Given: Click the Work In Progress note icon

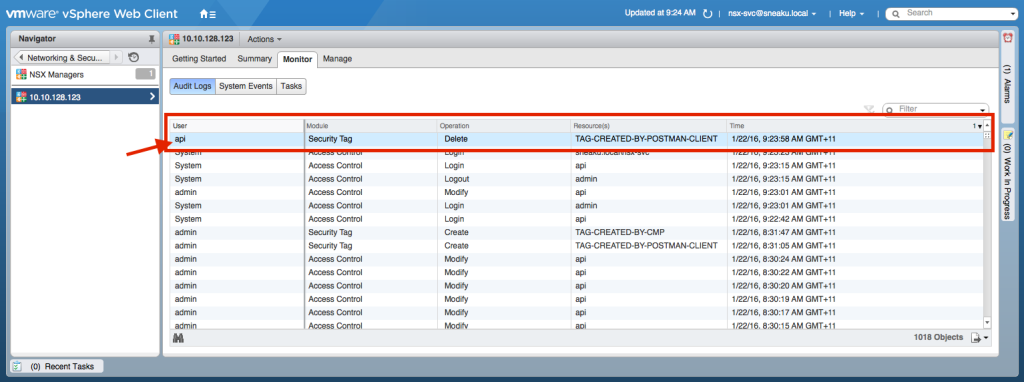Looking at the screenshot, I should tap(1007, 135).
